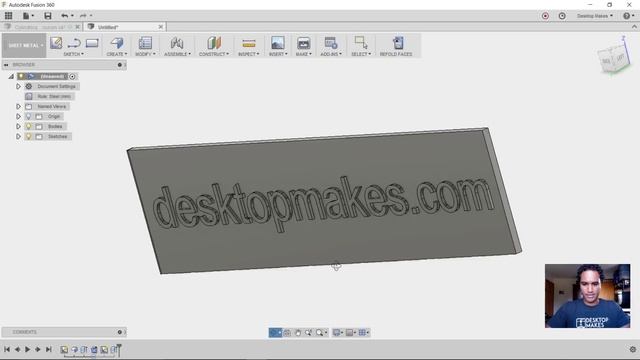Select the first sketch feature in timeline
Viewport: 640px width, 360px height.
[64, 350]
